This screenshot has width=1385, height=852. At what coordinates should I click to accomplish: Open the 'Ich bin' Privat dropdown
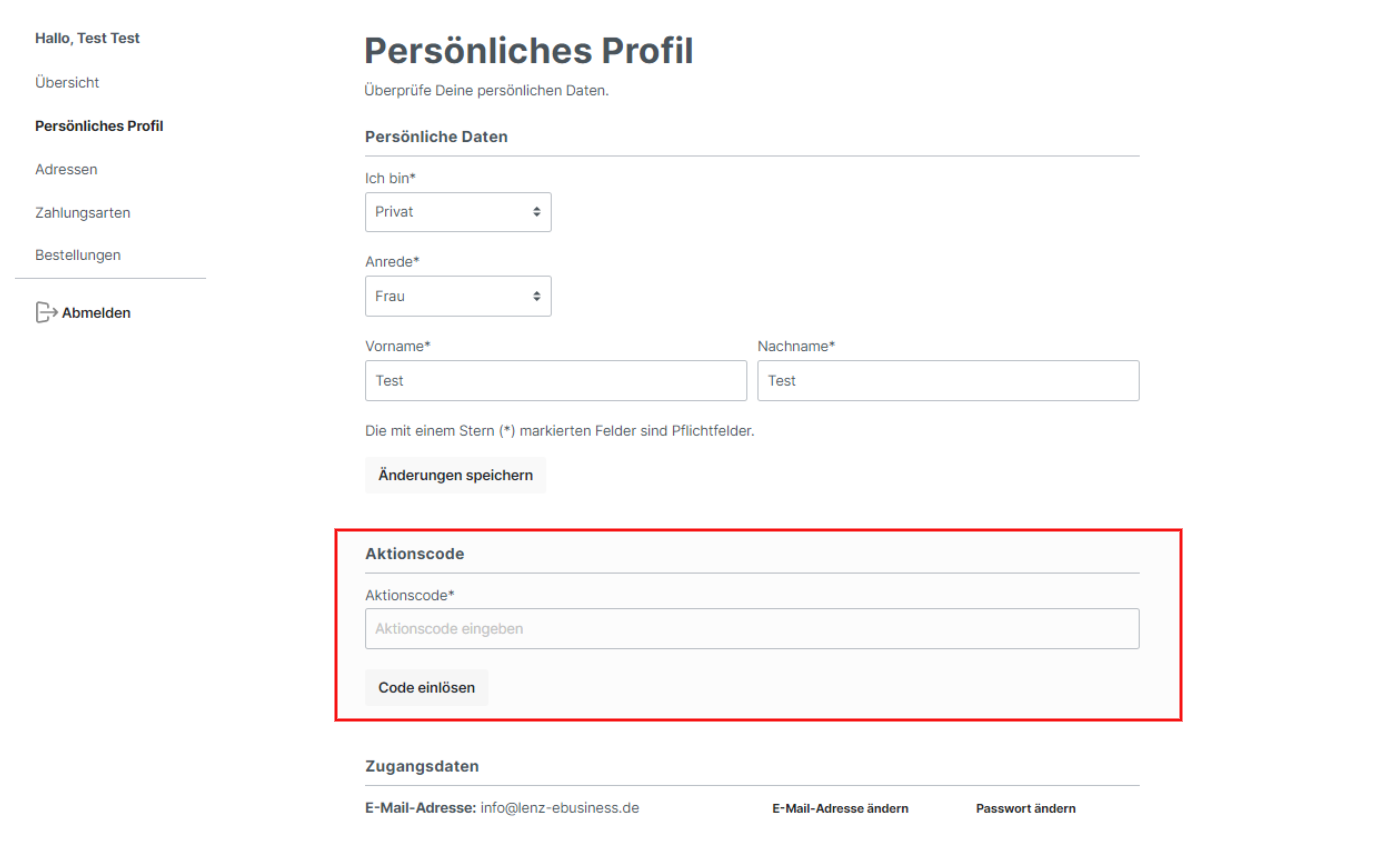(458, 212)
